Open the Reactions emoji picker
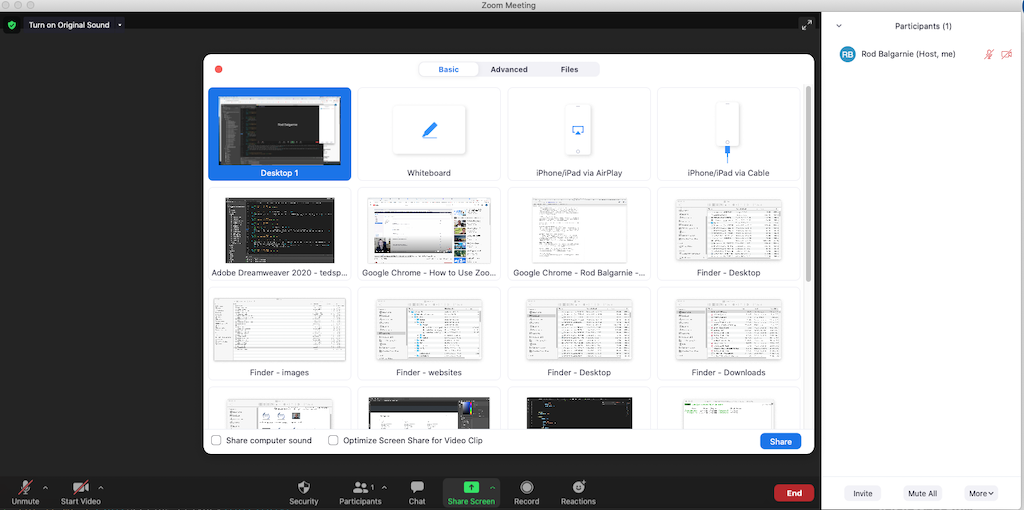1024x510 pixels. coord(578,487)
